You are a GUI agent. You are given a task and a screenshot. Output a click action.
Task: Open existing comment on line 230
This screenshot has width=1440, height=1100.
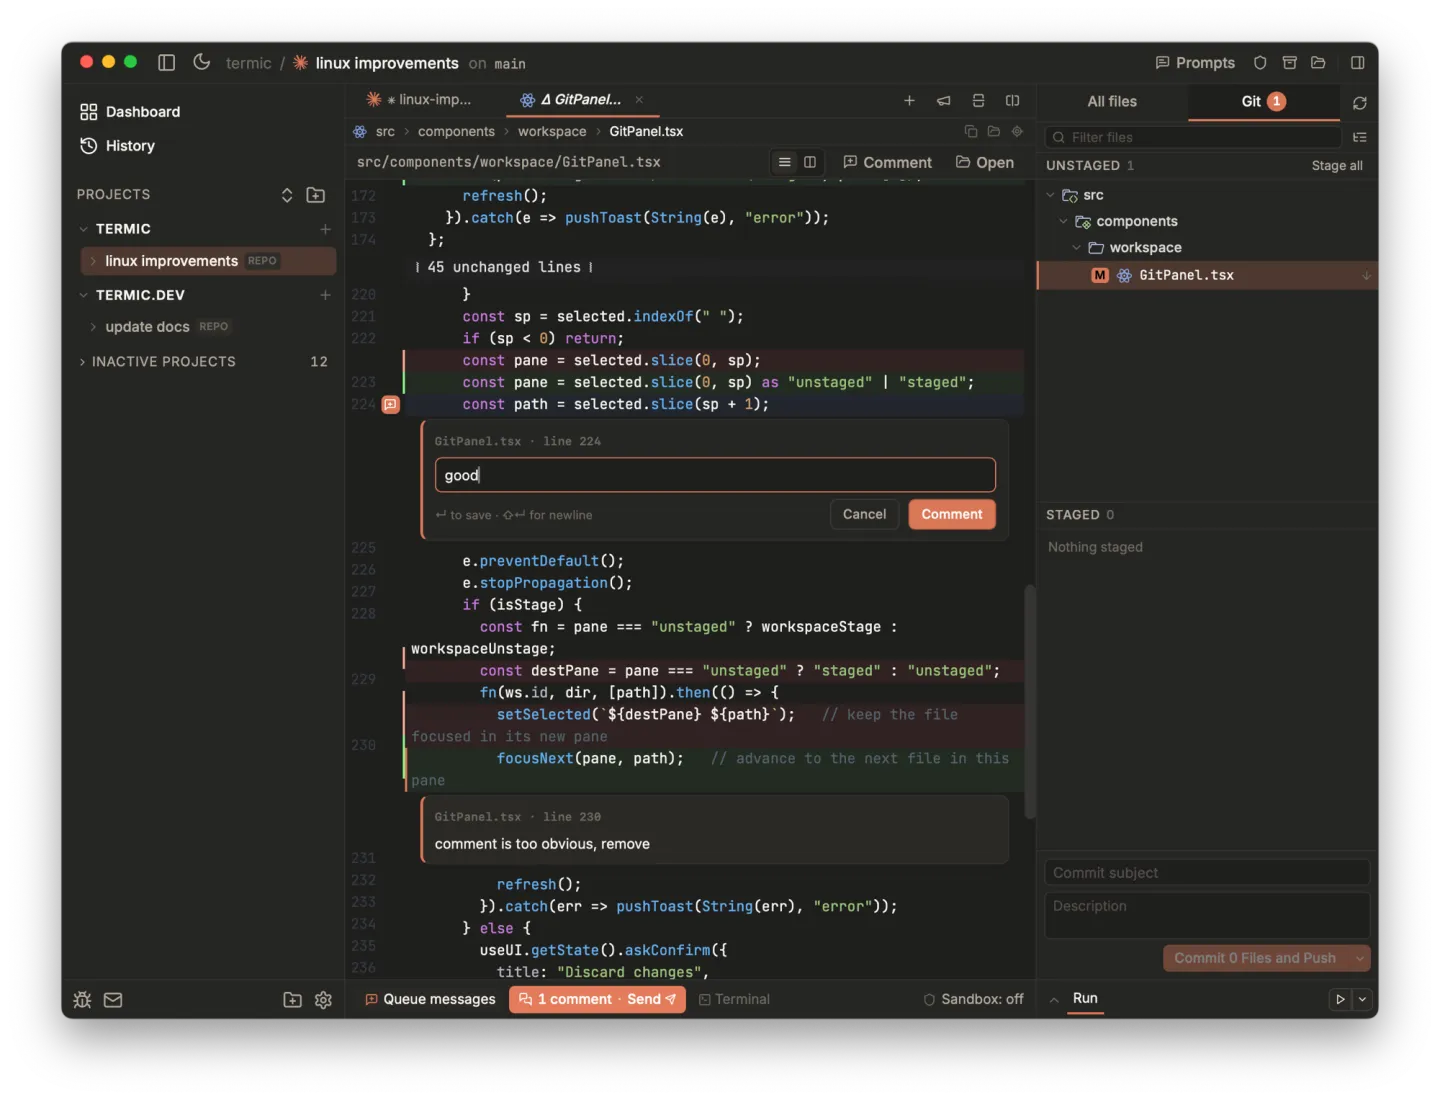point(715,830)
